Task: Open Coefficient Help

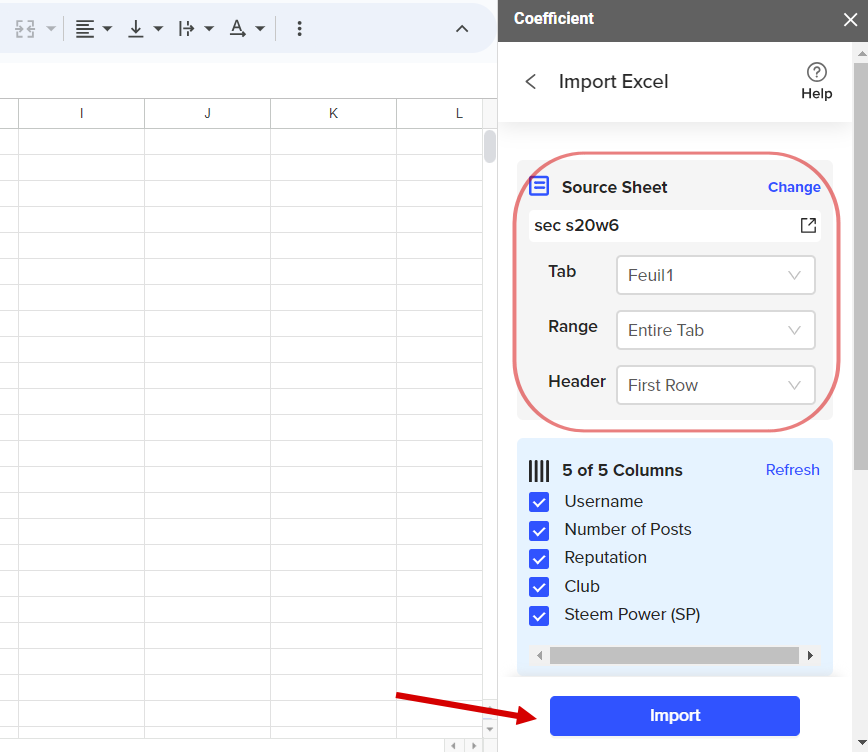Action: 817,81
